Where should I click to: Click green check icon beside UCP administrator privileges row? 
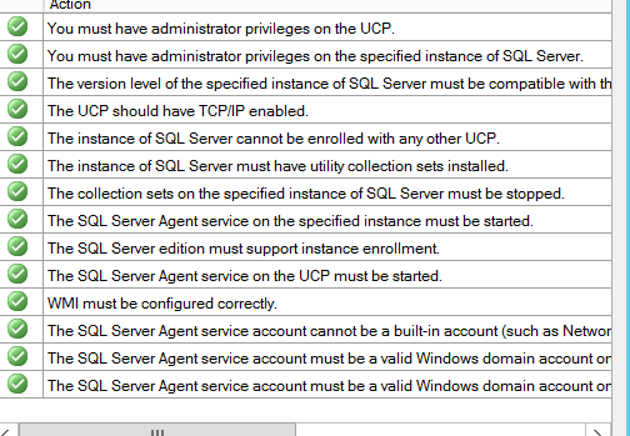point(17,27)
